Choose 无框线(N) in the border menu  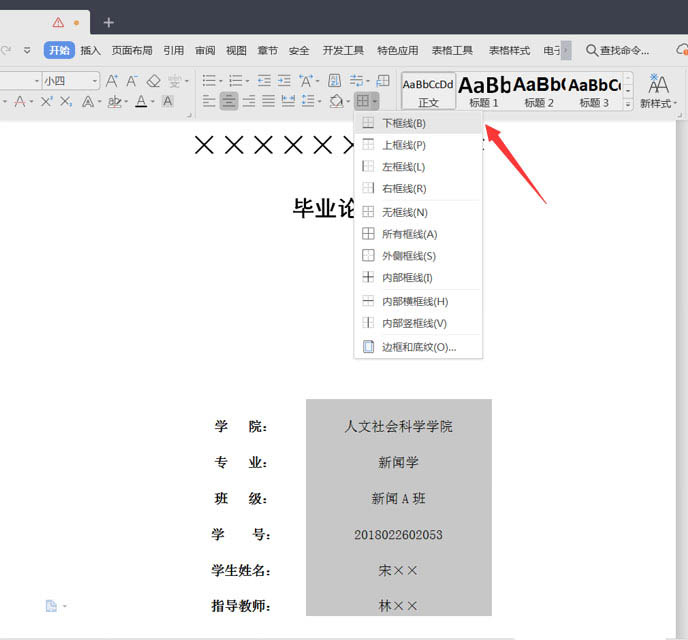[405, 212]
